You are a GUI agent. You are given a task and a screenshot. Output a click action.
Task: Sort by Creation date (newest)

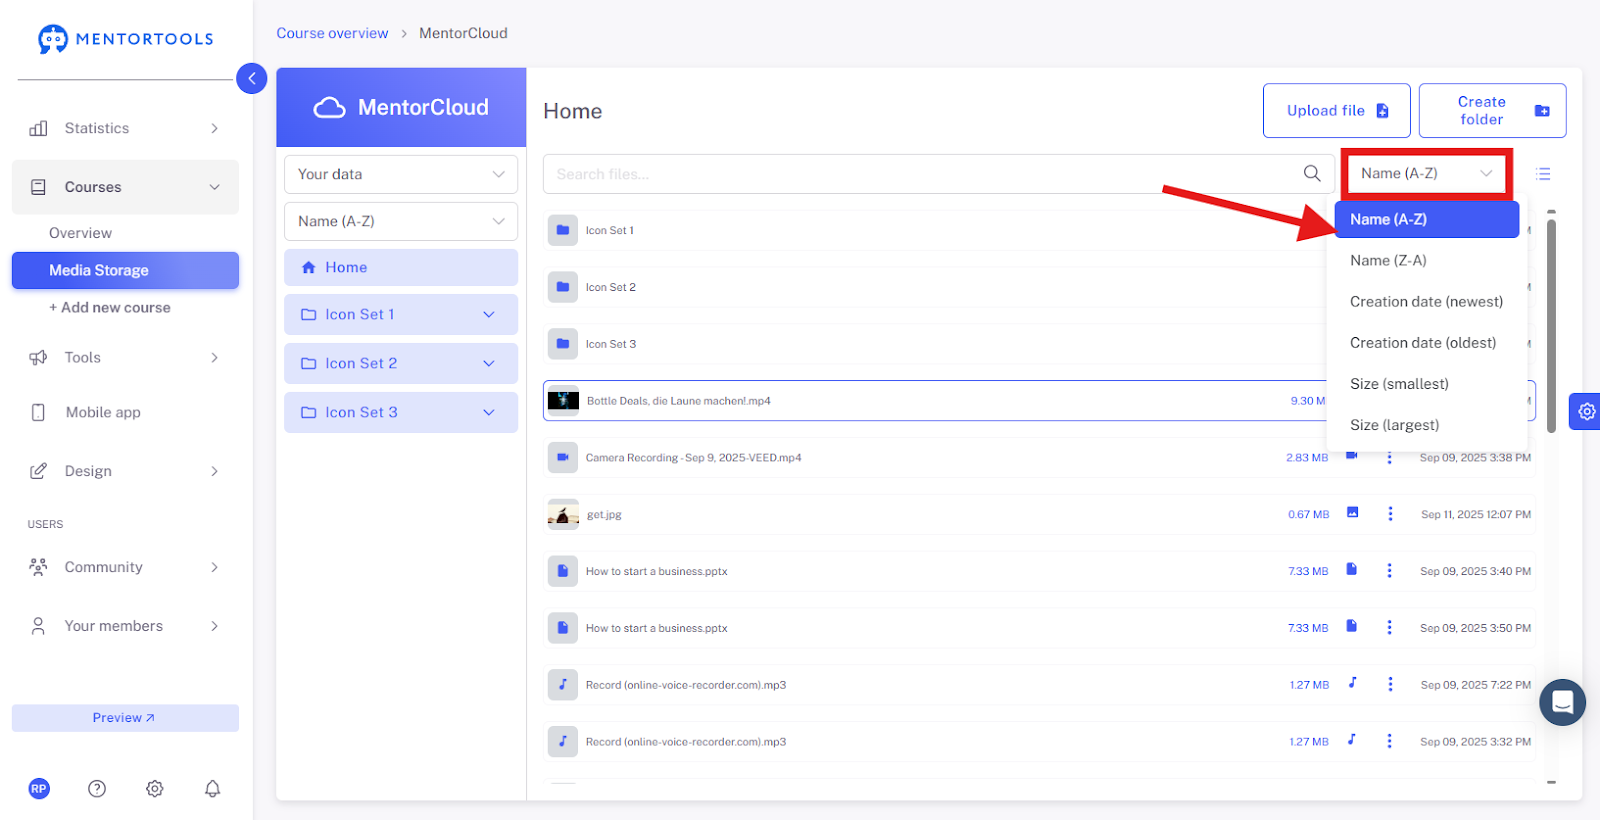[x=1427, y=301]
